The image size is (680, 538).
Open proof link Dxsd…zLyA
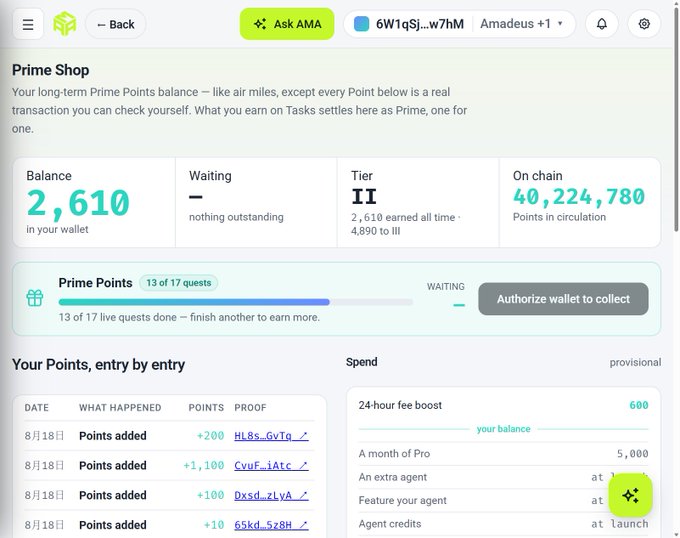(271, 495)
